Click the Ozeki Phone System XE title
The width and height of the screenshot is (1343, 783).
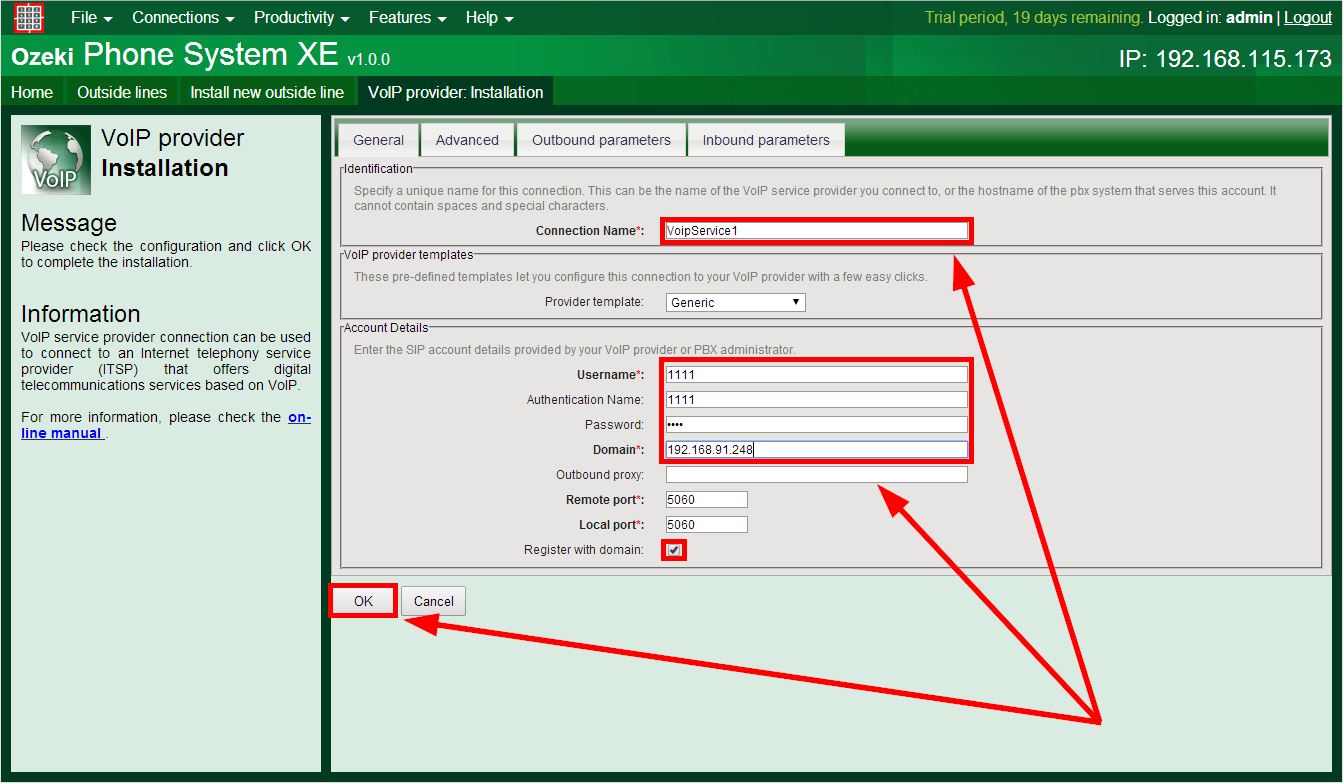pos(201,56)
